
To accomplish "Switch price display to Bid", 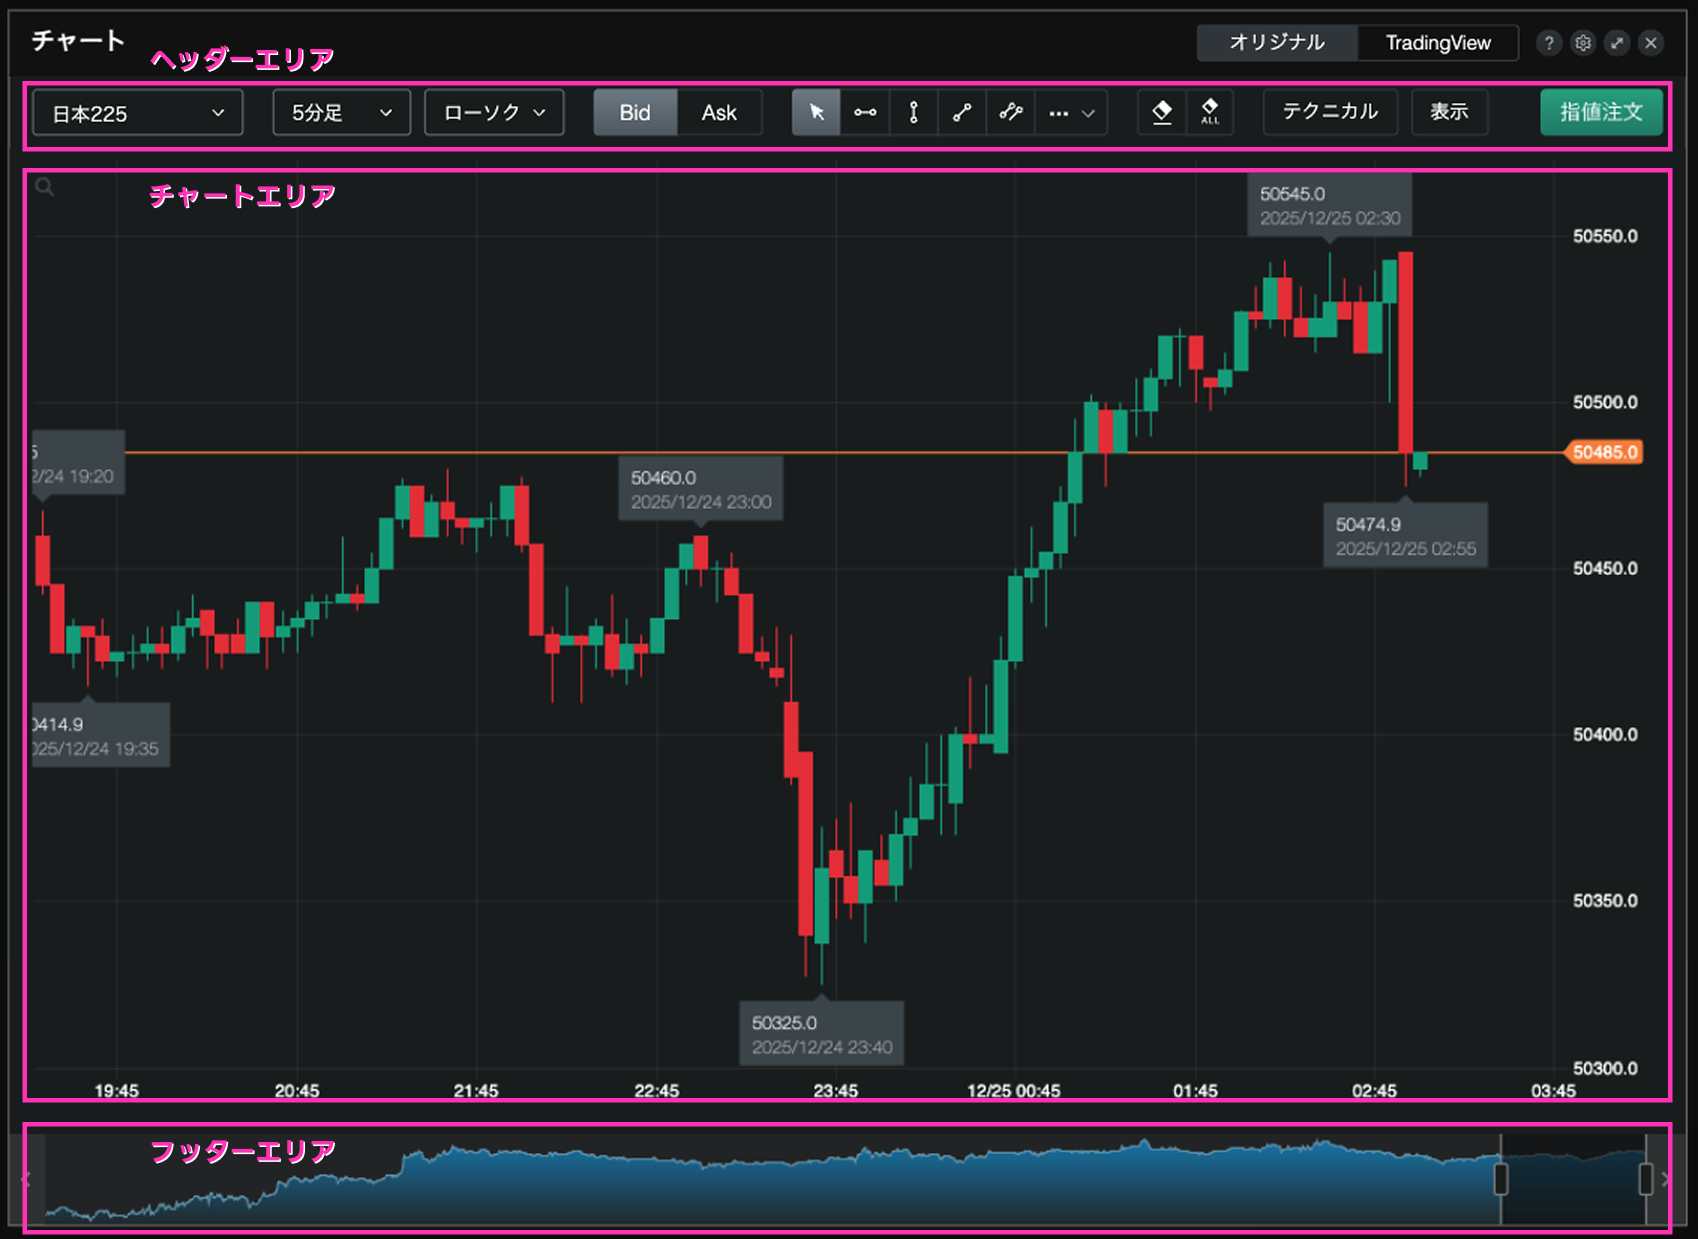I will (x=635, y=113).
